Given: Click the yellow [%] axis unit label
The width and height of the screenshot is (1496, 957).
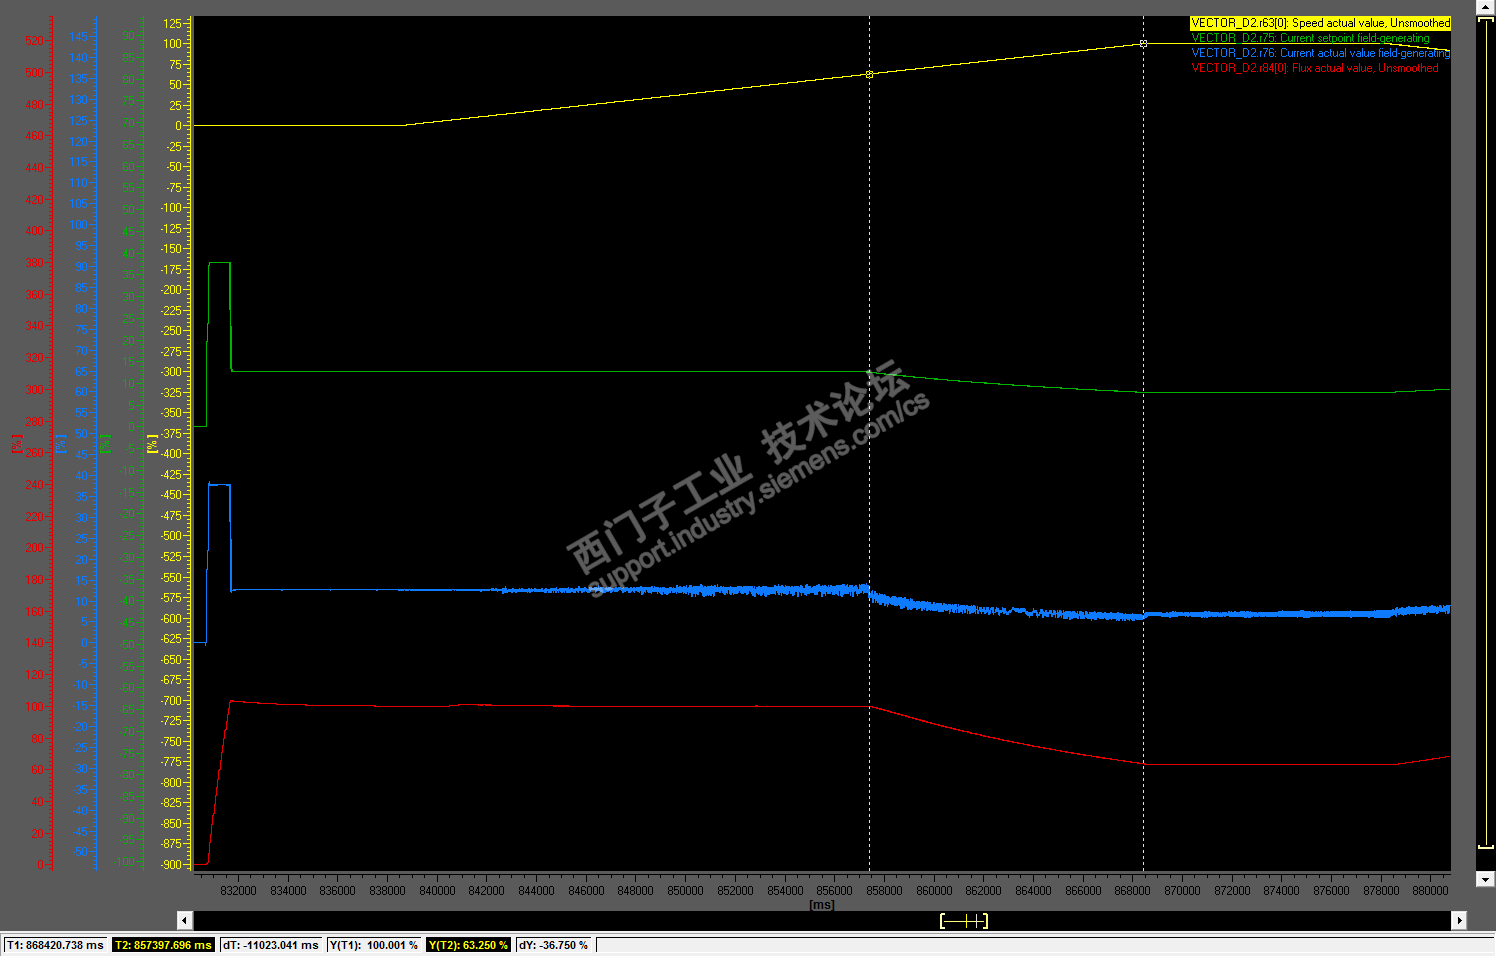Looking at the screenshot, I should coord(152,444).
